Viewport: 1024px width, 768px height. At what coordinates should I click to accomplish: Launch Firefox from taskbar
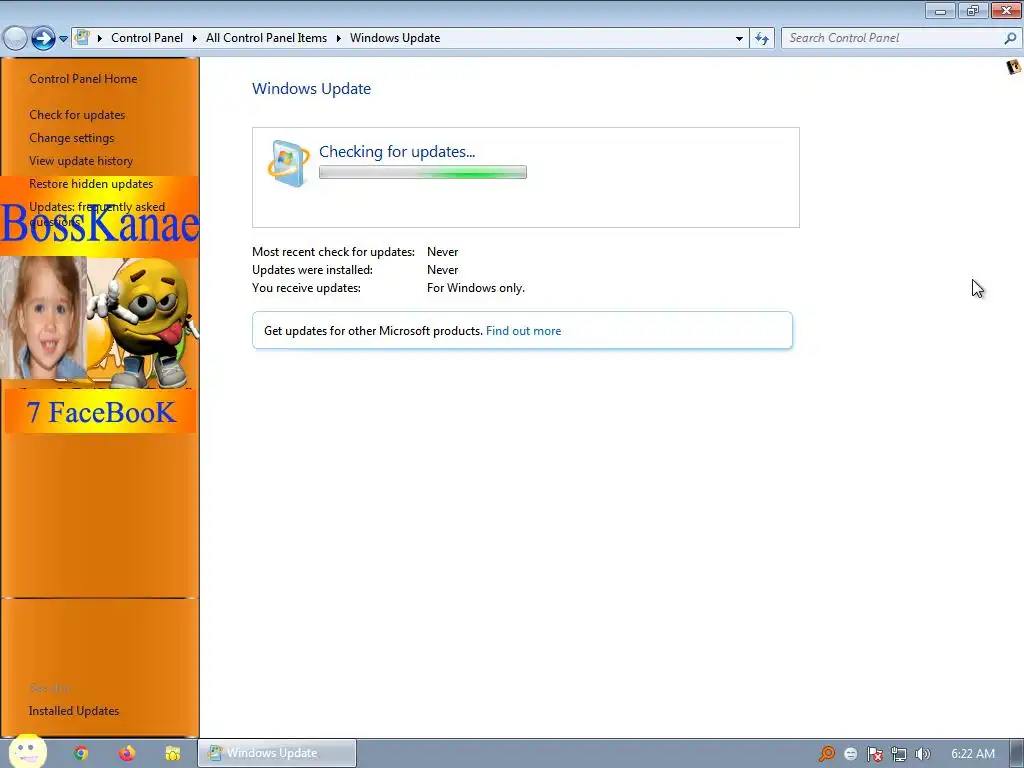pyautogui.click(x=127, y=753)
